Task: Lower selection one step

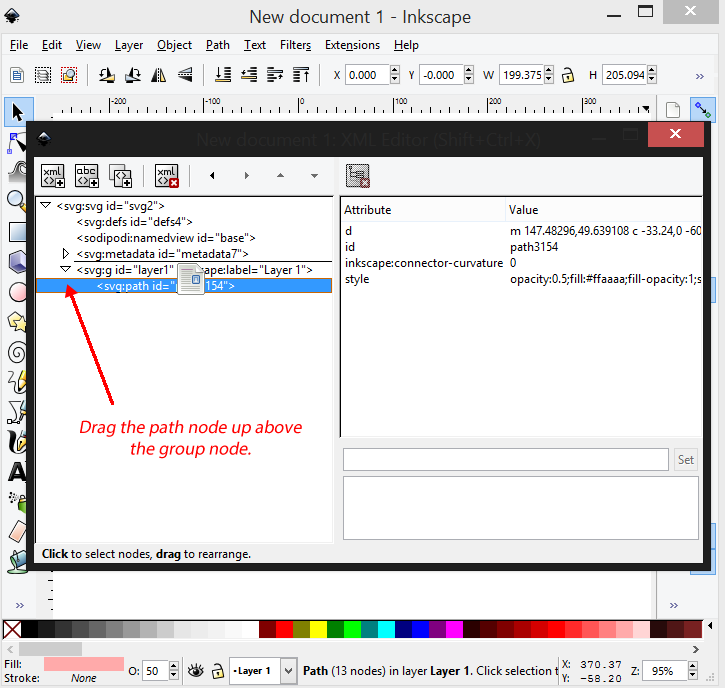Action: click(x=249, y=75)
